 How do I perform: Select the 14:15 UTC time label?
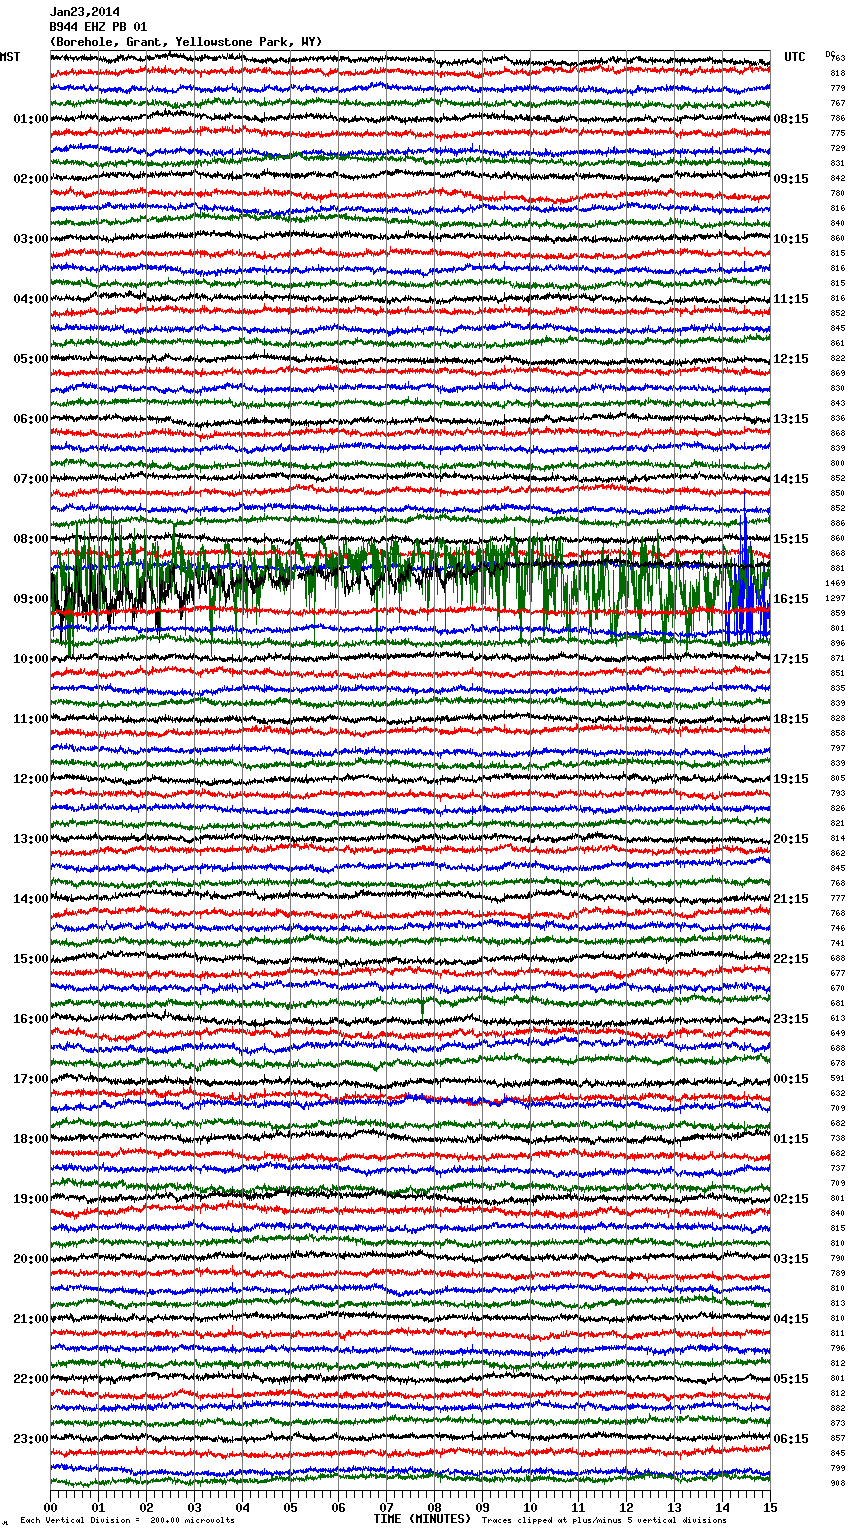click(791, 479)
